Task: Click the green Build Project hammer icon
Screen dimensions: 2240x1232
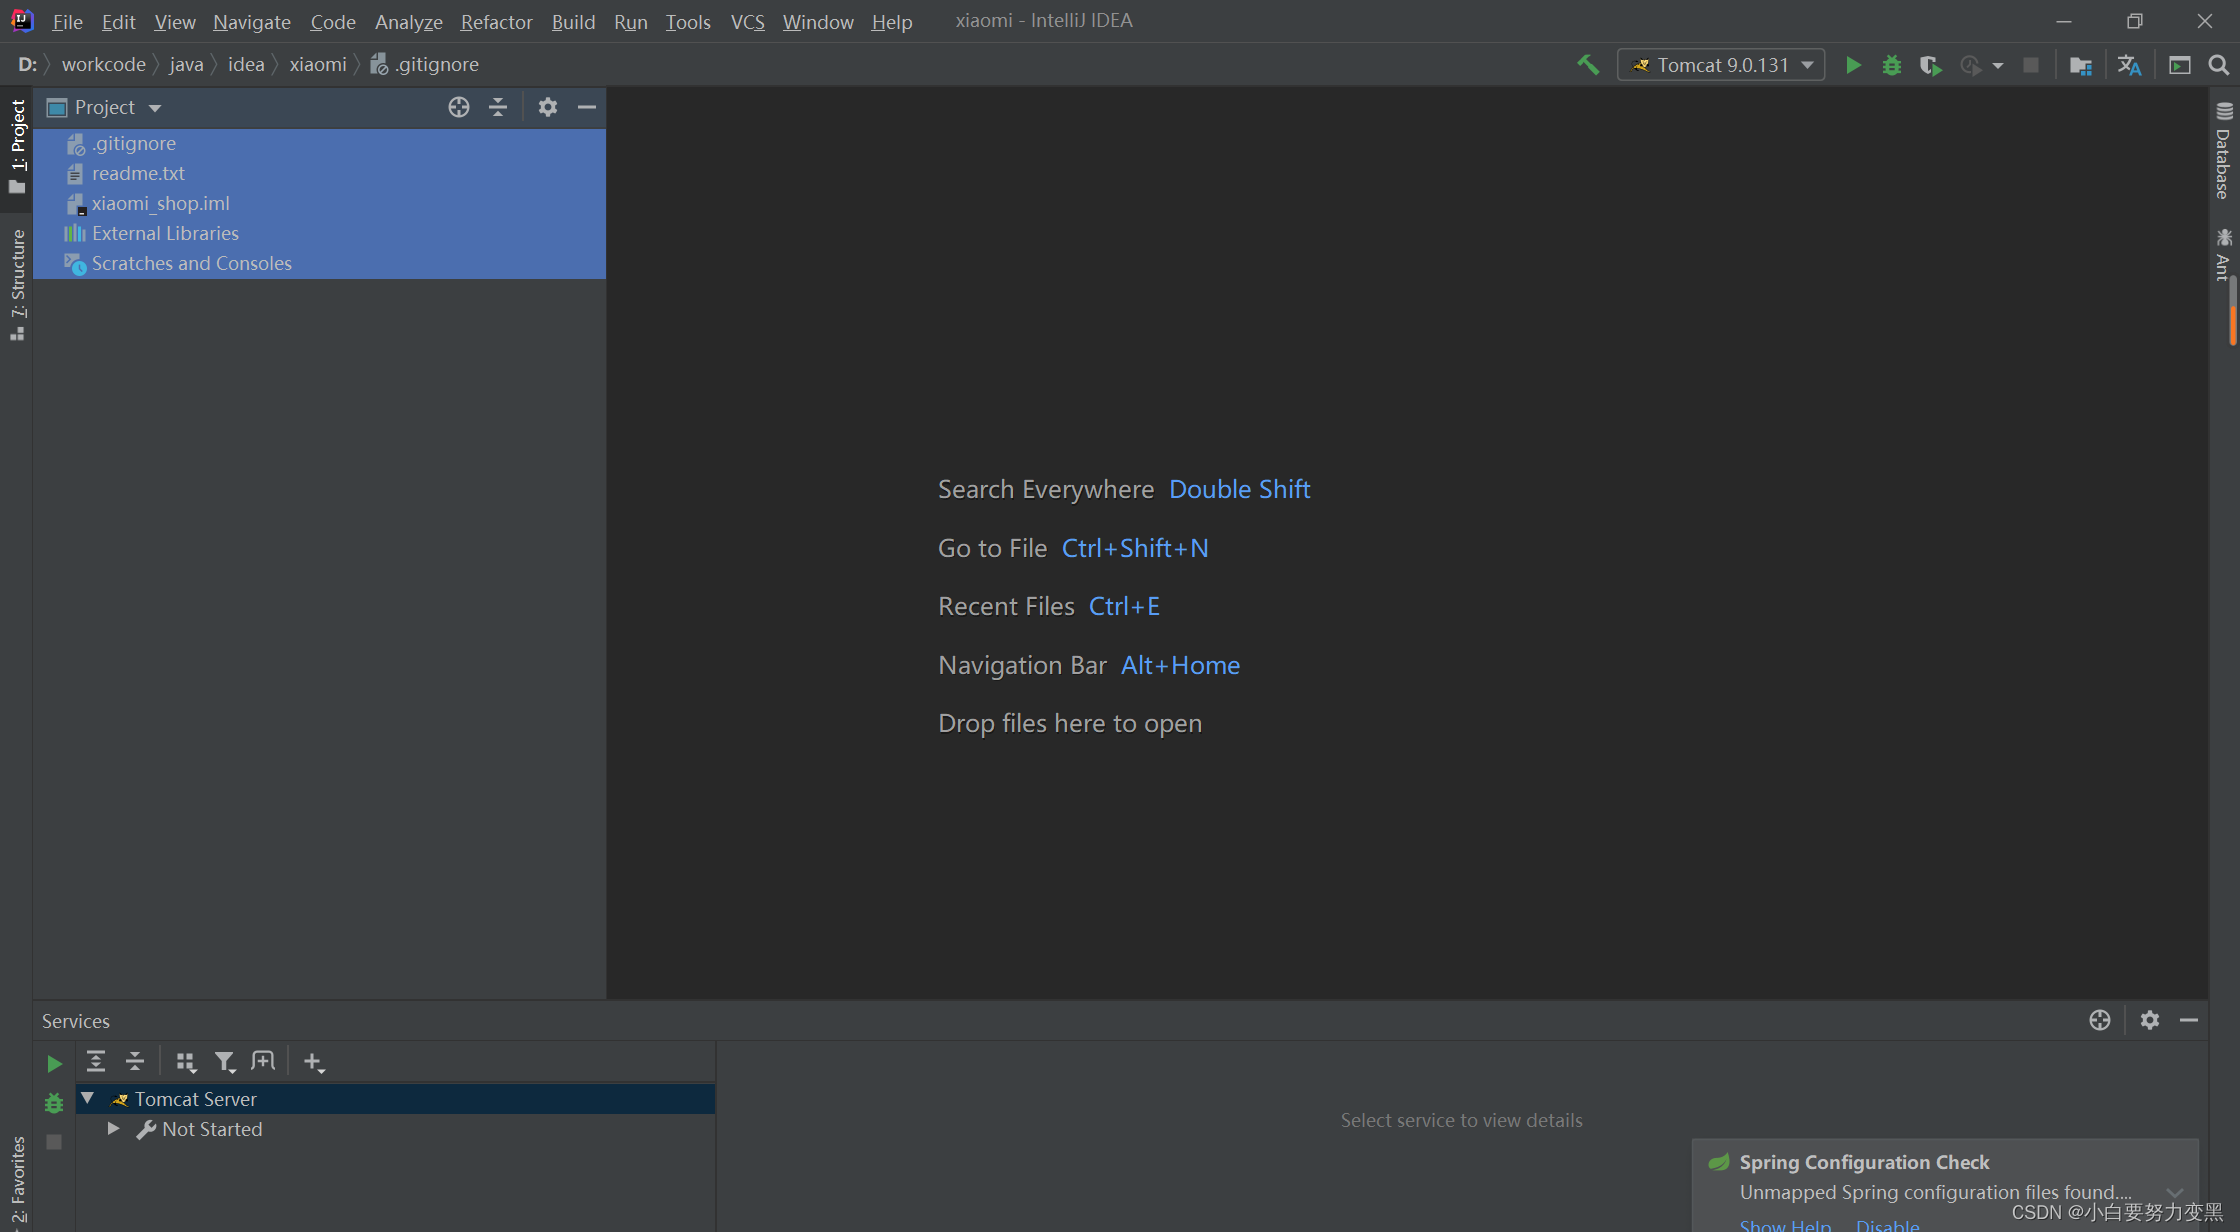Action: [x=1588, y=65]
